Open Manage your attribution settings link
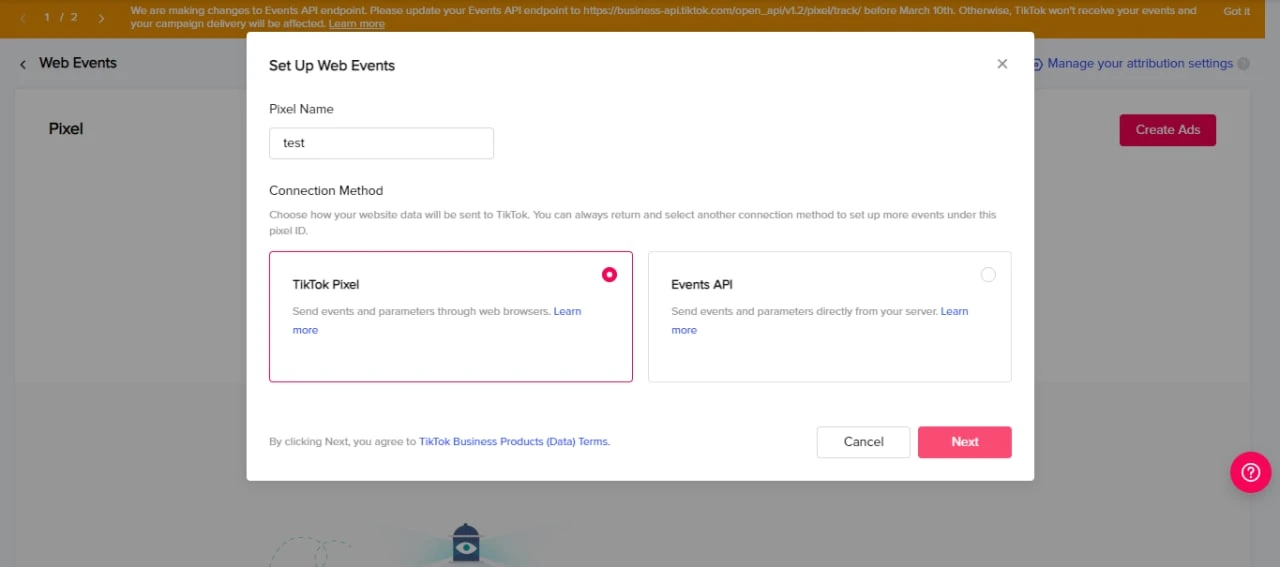 point(1140,63)
